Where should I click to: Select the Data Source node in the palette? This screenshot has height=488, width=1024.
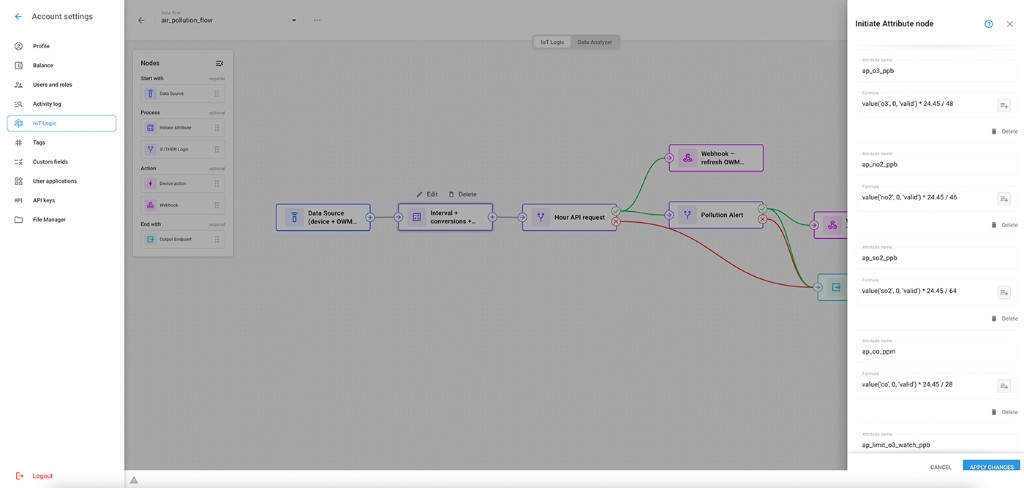point(182,93)
